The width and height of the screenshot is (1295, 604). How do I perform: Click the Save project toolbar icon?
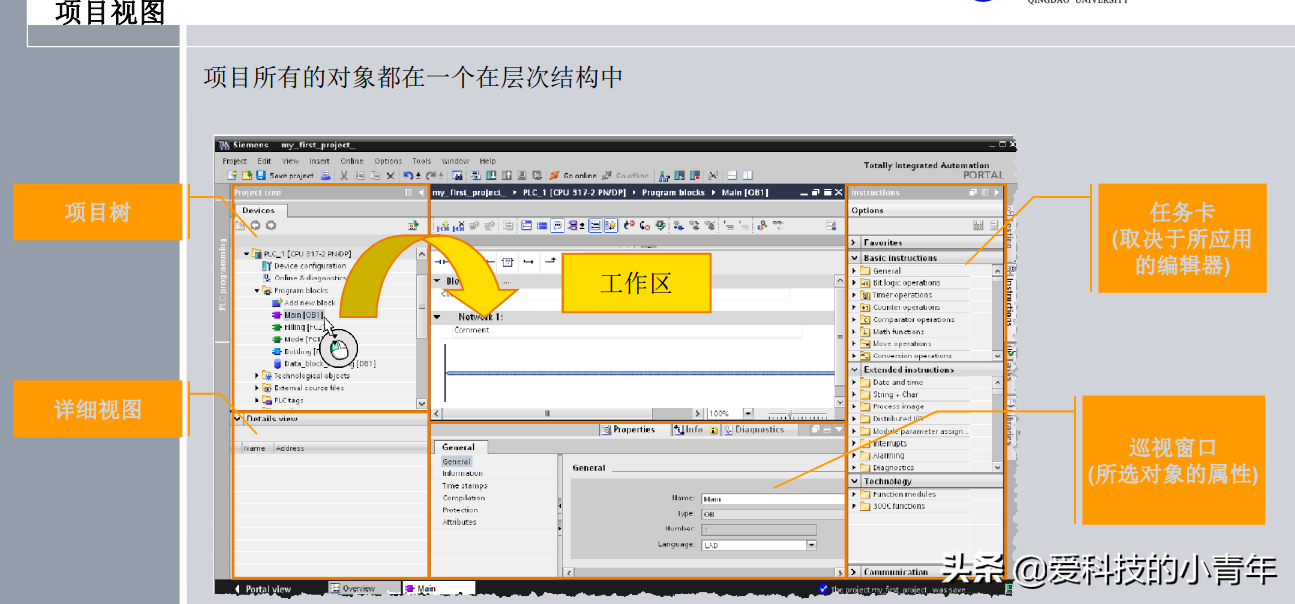(x=261, y=176)
